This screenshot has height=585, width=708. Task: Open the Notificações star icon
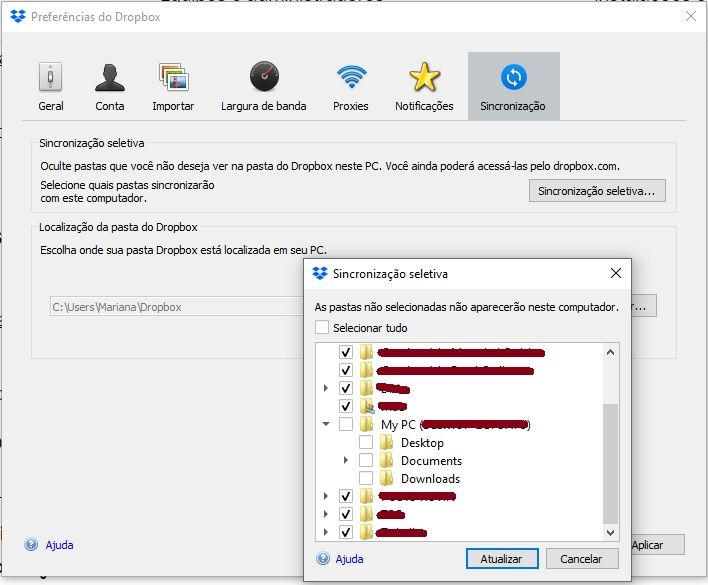(424, 77)
